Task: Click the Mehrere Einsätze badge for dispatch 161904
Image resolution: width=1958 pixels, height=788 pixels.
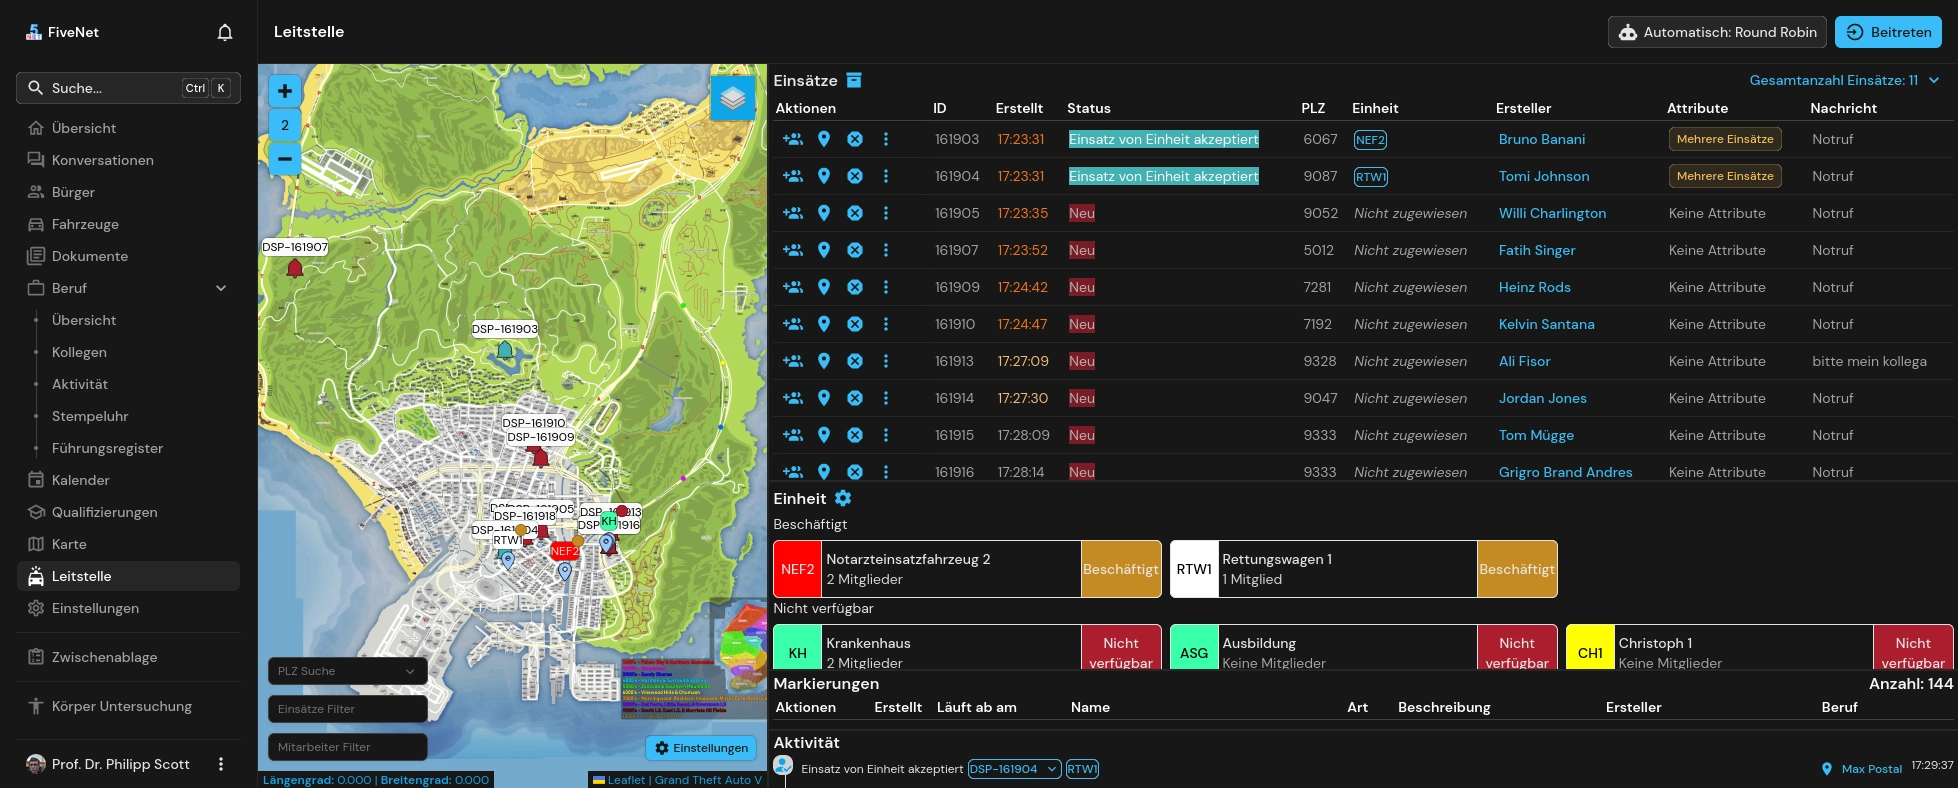Action: tap(1725, 176)
